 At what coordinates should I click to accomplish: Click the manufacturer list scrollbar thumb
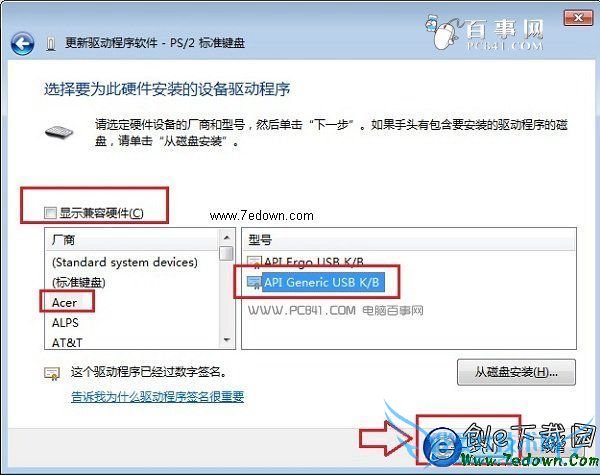coord(227,253)
